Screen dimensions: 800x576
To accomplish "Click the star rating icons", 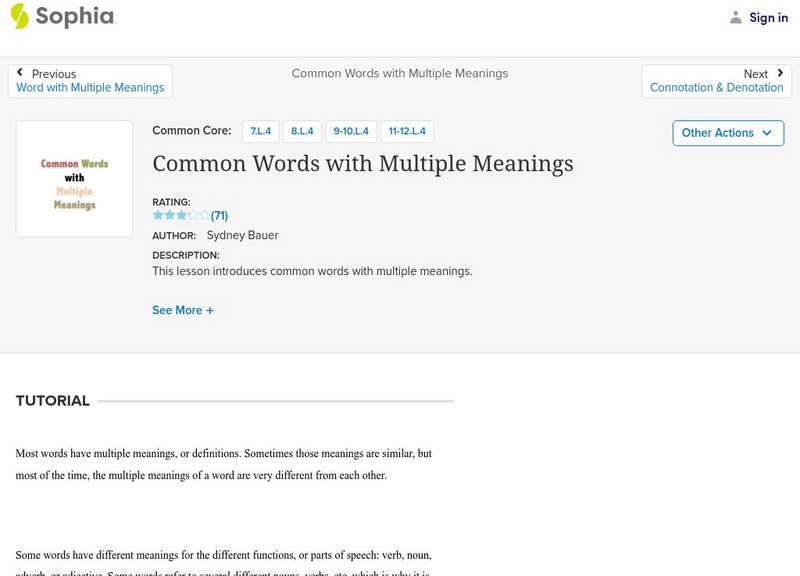I will pyautogui.click(x=181, y=215).
